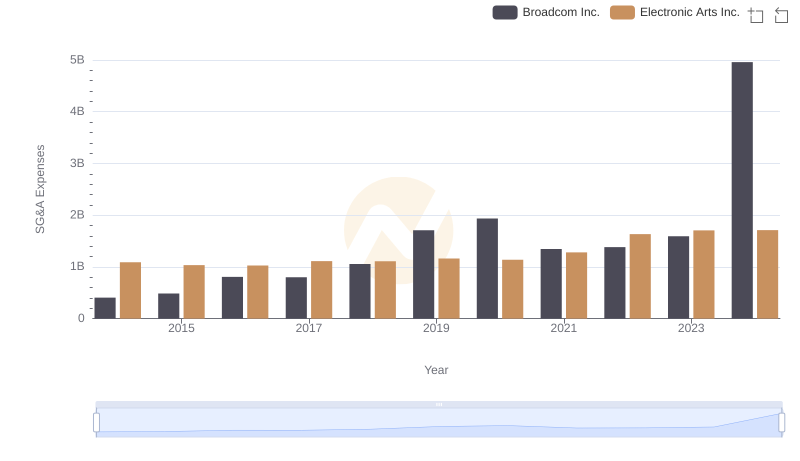This screenshot has height=461, width=800.
Task: Click the 4B y-axis label
Action: pyautogui.click(x=77, y=112)
